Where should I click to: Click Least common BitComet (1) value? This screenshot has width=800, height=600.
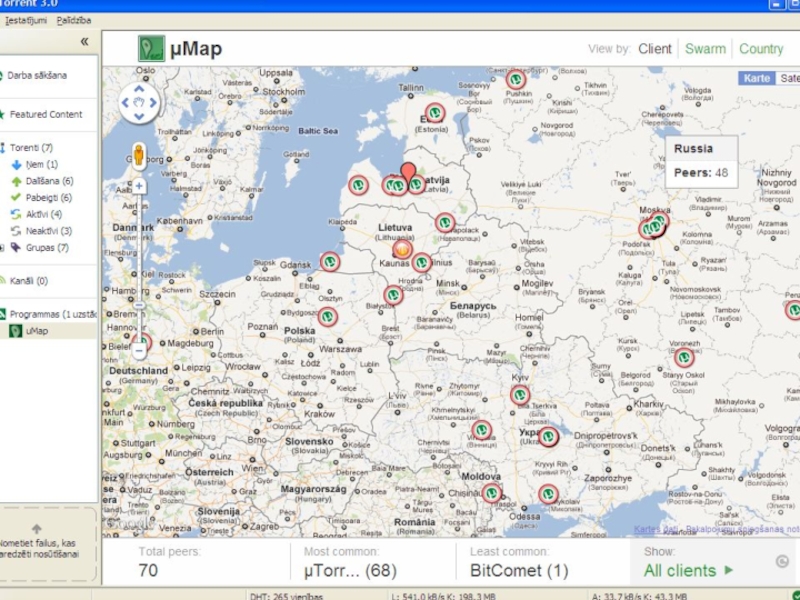tap(519, 570)
